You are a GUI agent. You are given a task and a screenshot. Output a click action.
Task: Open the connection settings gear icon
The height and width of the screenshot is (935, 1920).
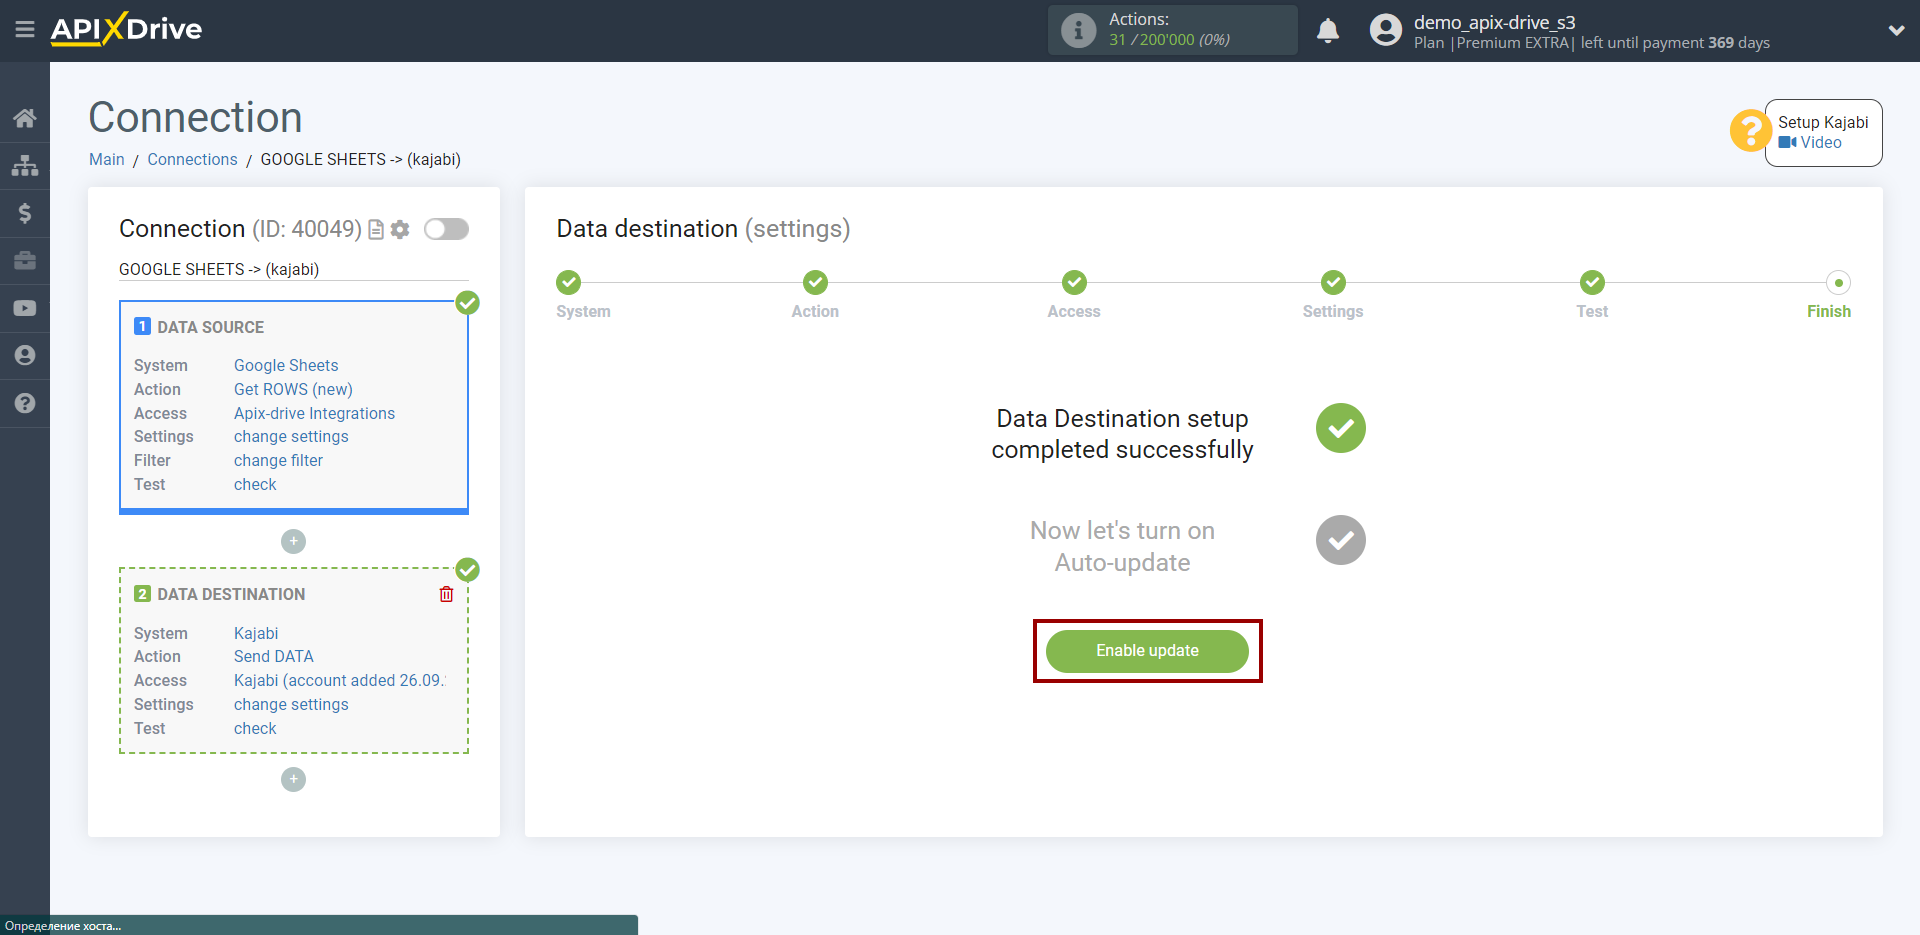pyautogui.click(x=400, y=230)
